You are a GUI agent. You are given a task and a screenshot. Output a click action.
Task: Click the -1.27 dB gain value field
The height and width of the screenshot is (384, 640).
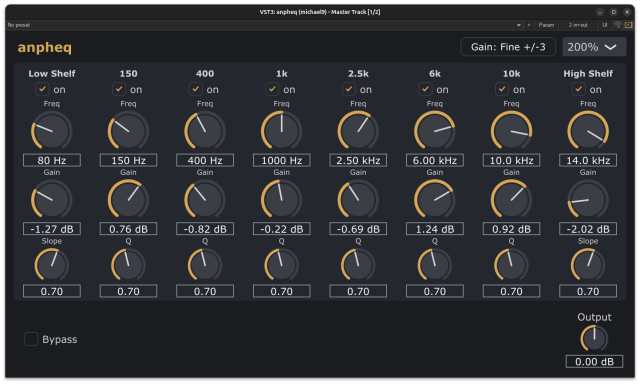[52, 229]
